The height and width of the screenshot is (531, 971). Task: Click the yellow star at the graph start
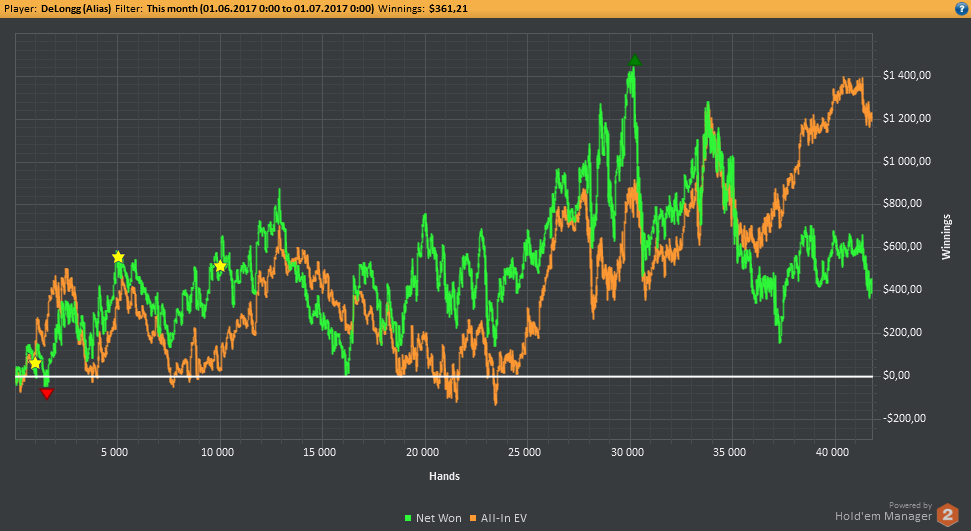pos(35,363)
